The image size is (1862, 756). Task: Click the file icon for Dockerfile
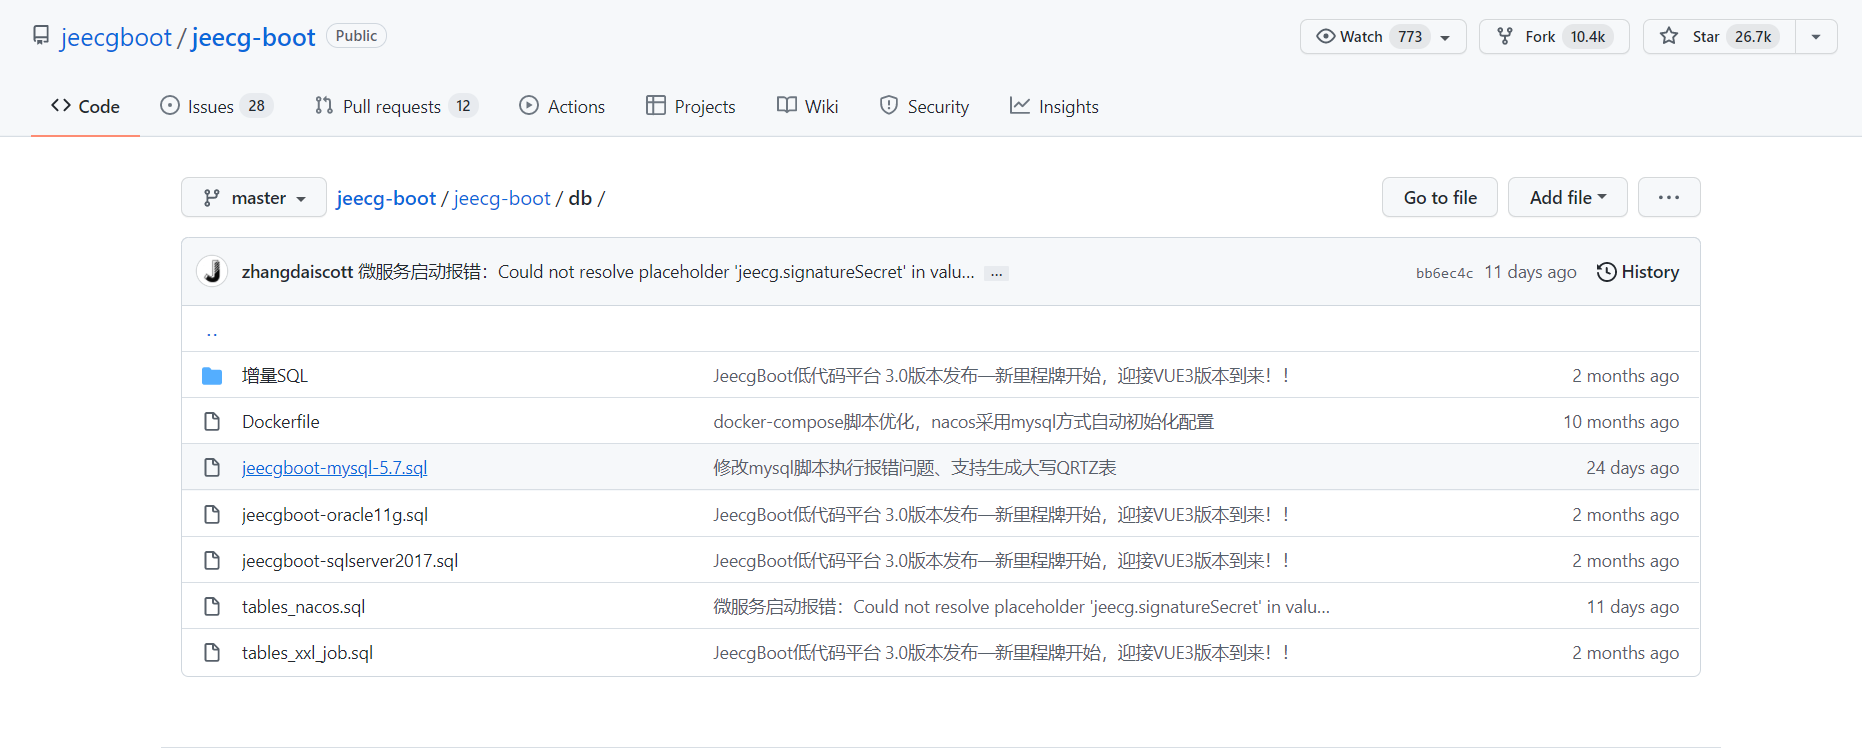tap(212, 422)
